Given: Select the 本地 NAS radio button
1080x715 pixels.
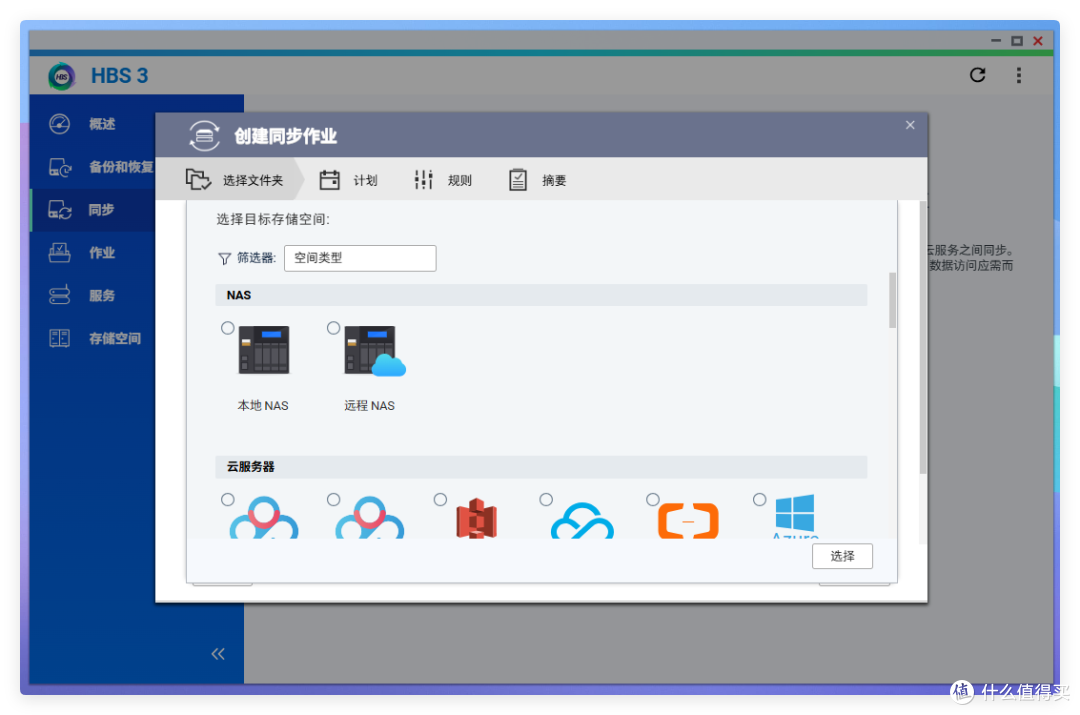Looking at the screenshot, I should (227, 328).
